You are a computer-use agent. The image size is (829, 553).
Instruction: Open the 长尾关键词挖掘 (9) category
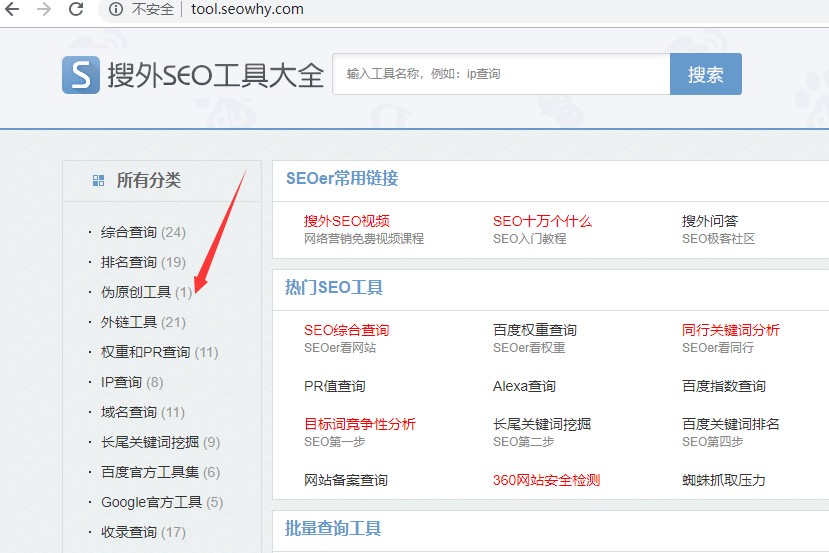click(160, 442)
